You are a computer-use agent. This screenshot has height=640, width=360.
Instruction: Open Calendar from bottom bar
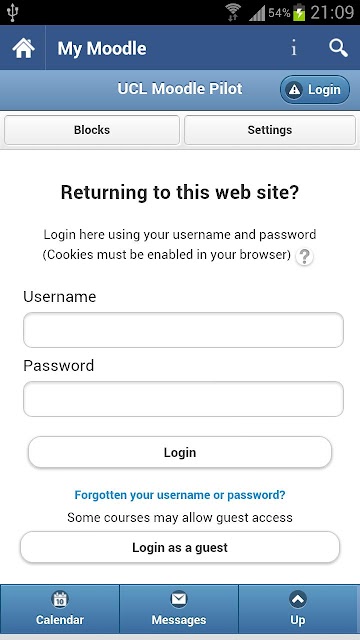pos(60,609)
